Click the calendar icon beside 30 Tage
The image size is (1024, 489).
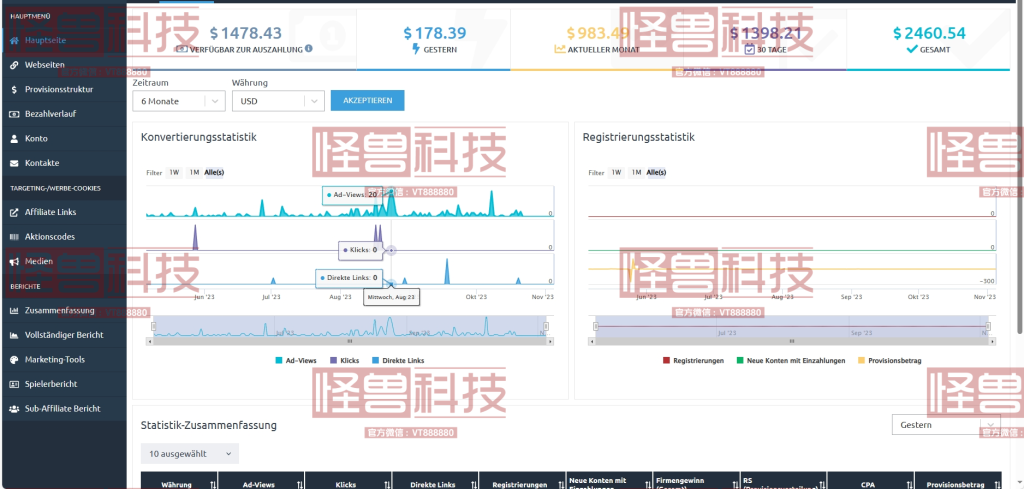tap(750, 49)
